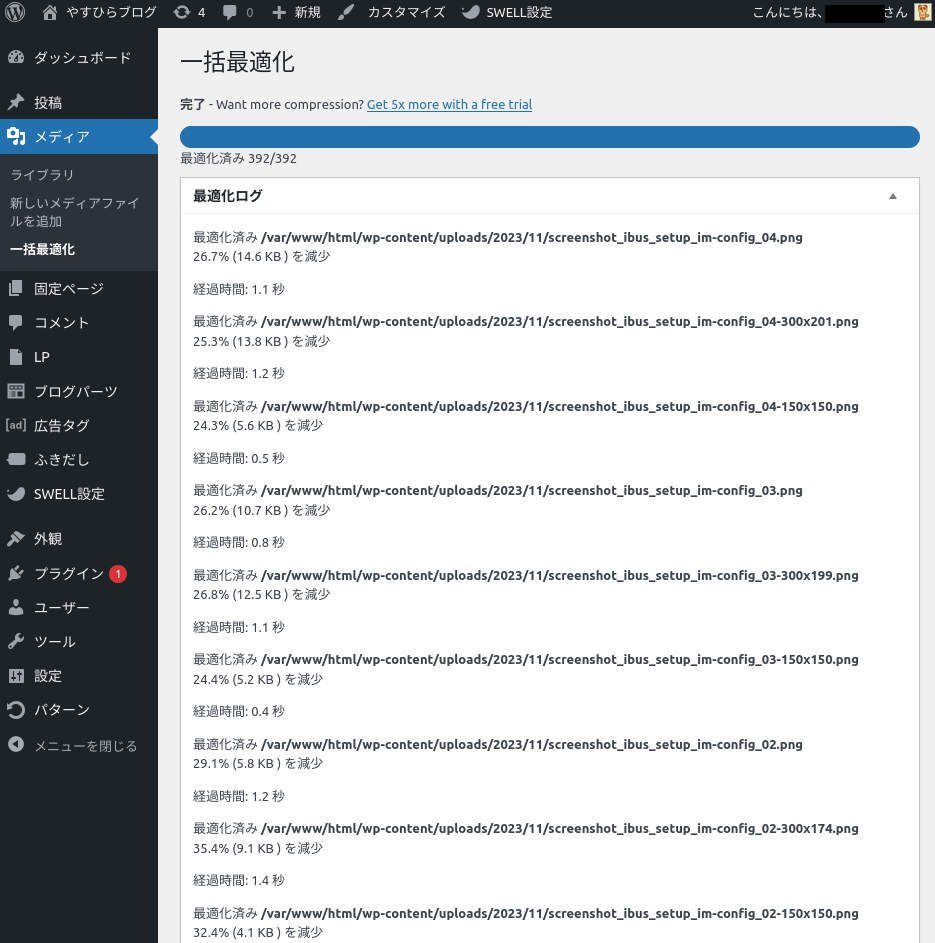The width and height of the screenshot is (935, 943).
Task: Open Dashboard from the sidebar
Action: point(81,58)
